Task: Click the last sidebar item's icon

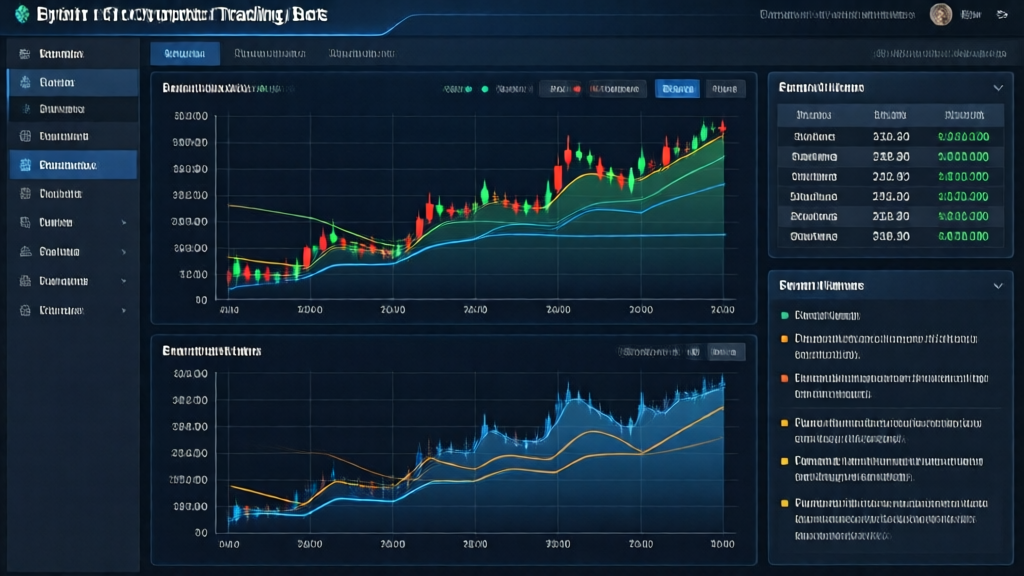Action: click(25, 311)
